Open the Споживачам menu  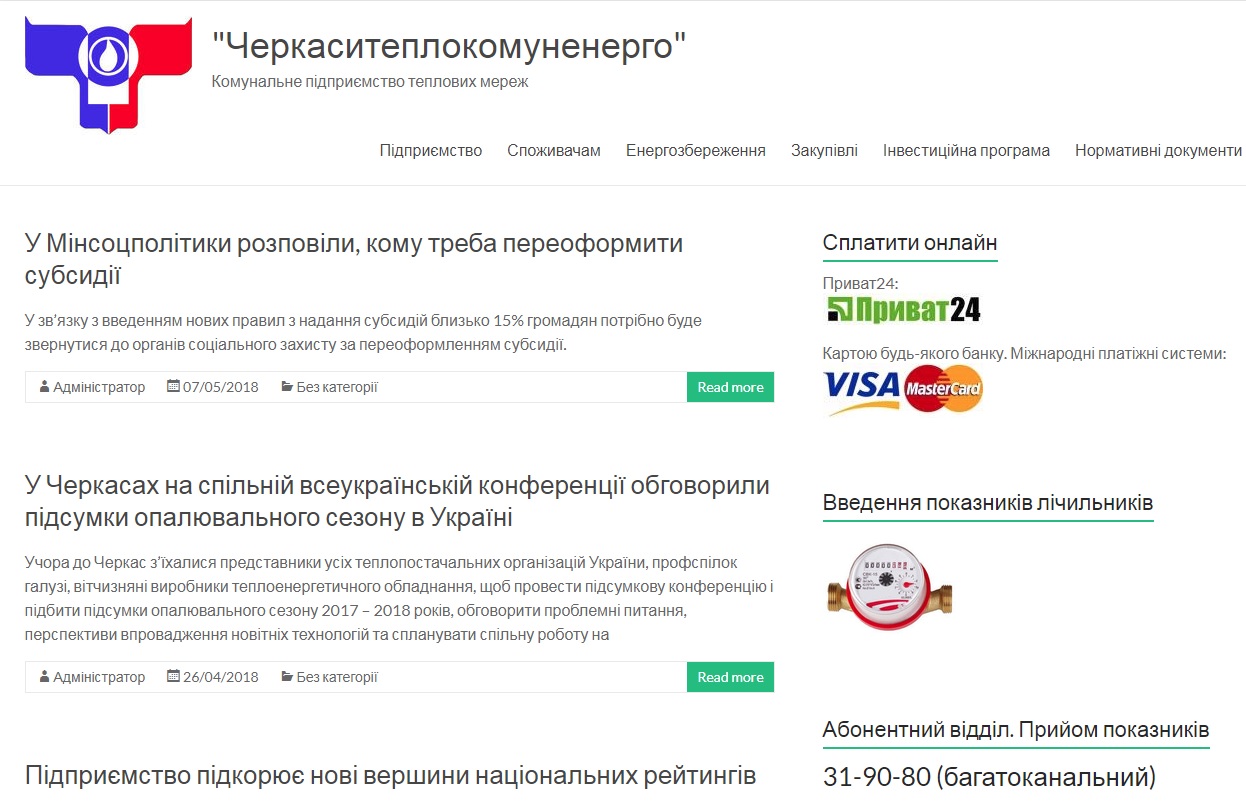553,151
